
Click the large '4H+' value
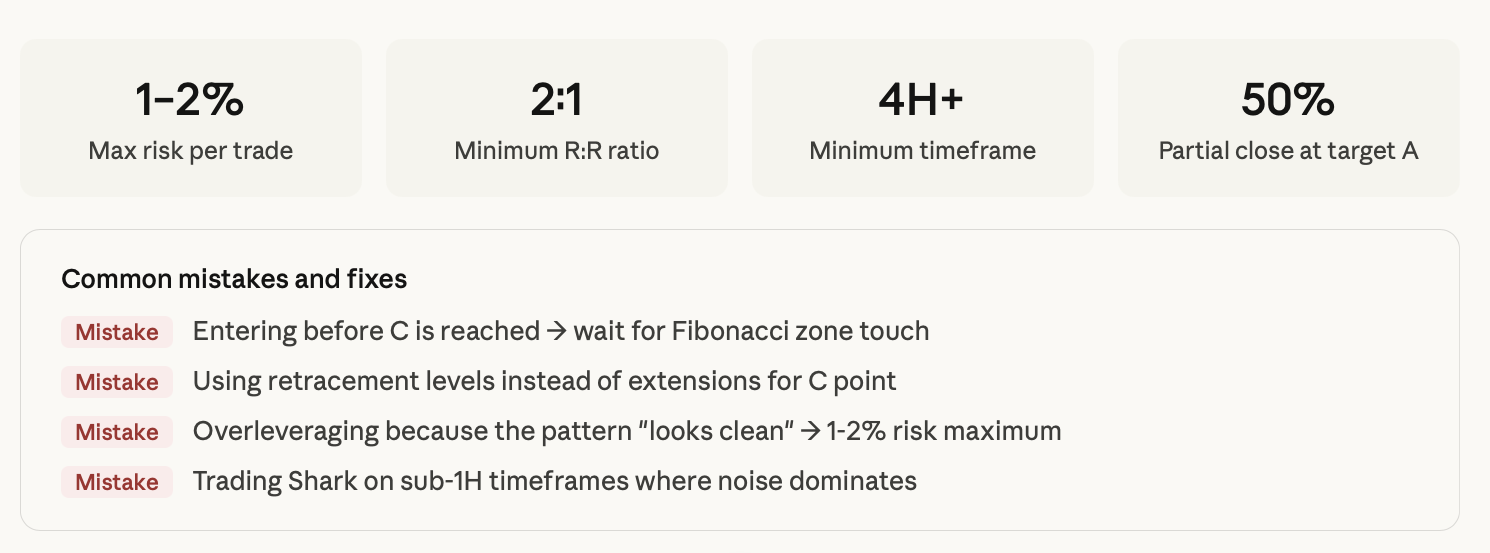922,99
